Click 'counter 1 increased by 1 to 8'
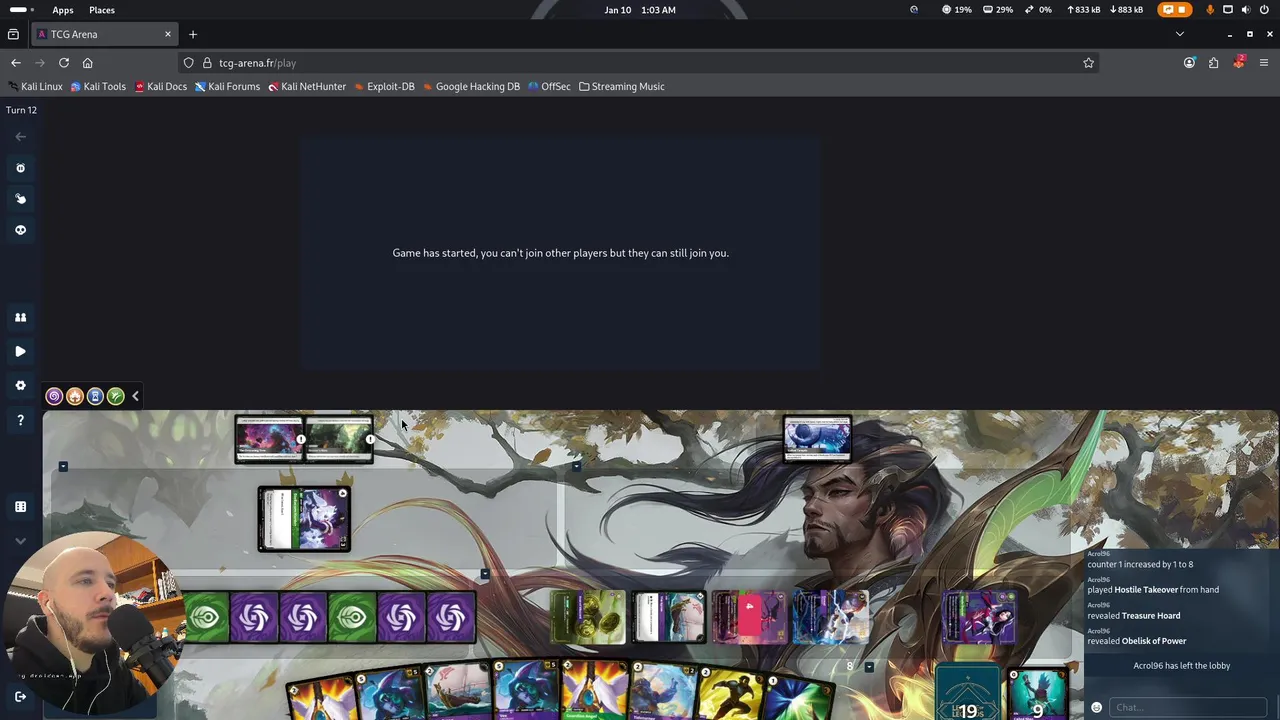Image resolution: width=1280 pixels, height=720 pixels. [x=1140, y=564]
